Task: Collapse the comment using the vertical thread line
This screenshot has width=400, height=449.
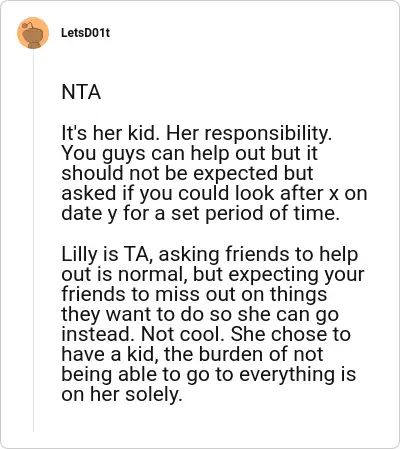Action: pyautogui.click(x=33, y=241)
